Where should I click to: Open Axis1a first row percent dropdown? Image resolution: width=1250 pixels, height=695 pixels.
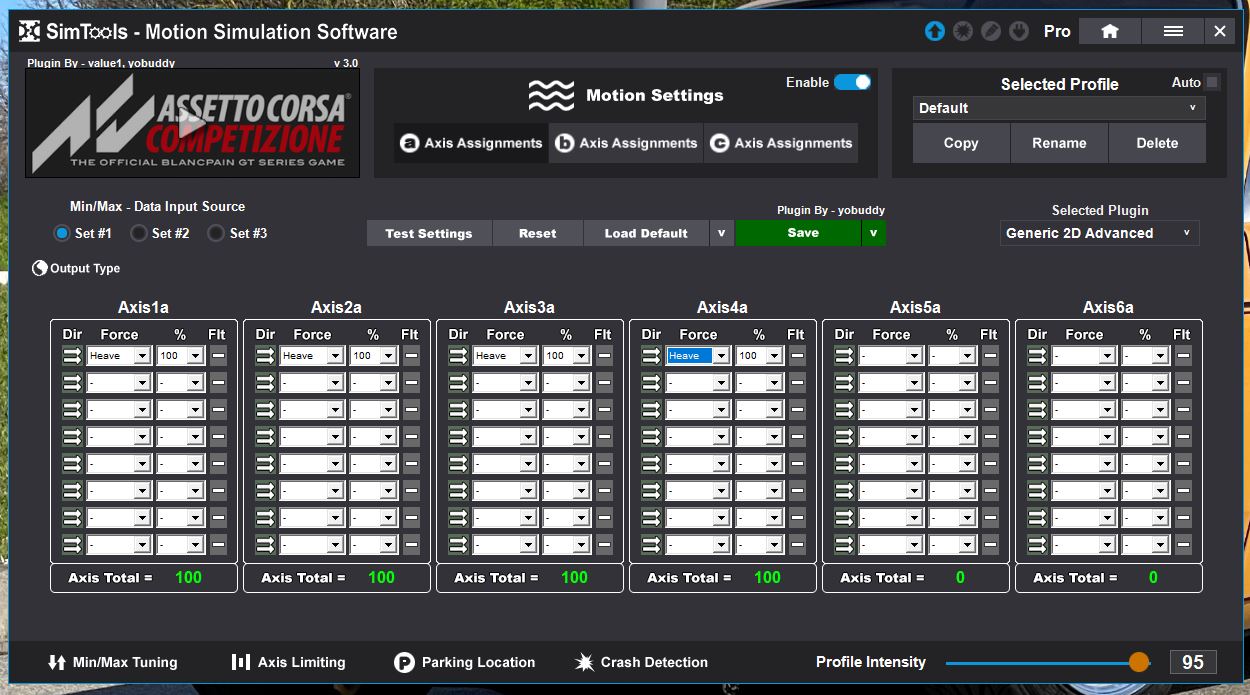click(x=180, y=355)
